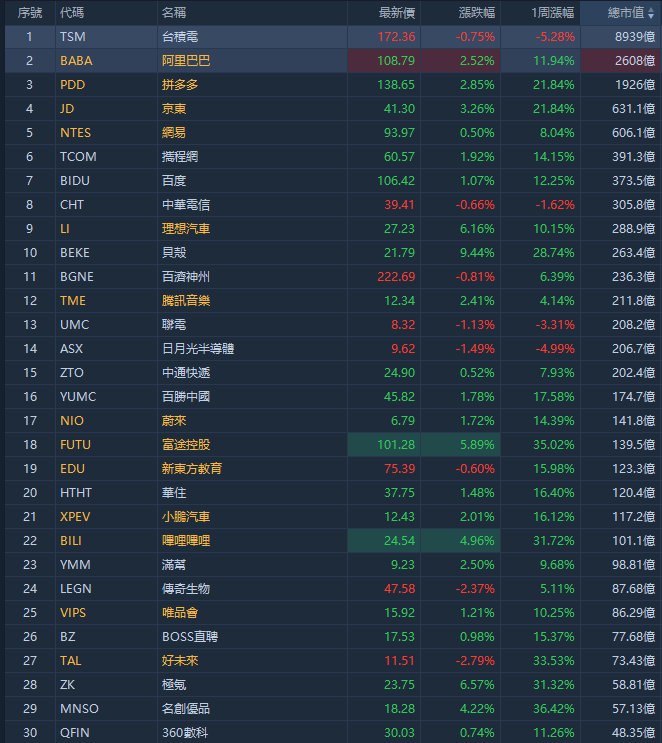The height and width of the screenshot is (743, 662).
Task: Click the 漲跌幅 column header
Action: 477,13
